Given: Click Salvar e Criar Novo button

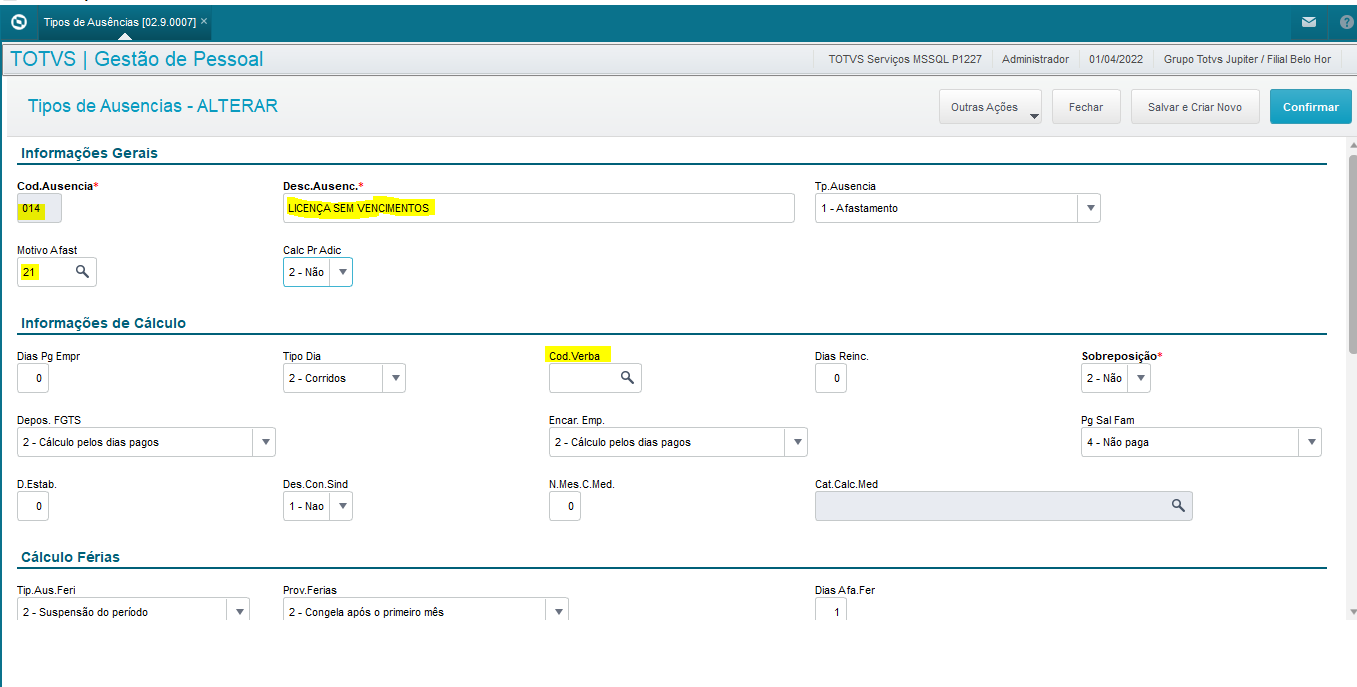Looking at the screenshot, I should tap(1195, 107).
